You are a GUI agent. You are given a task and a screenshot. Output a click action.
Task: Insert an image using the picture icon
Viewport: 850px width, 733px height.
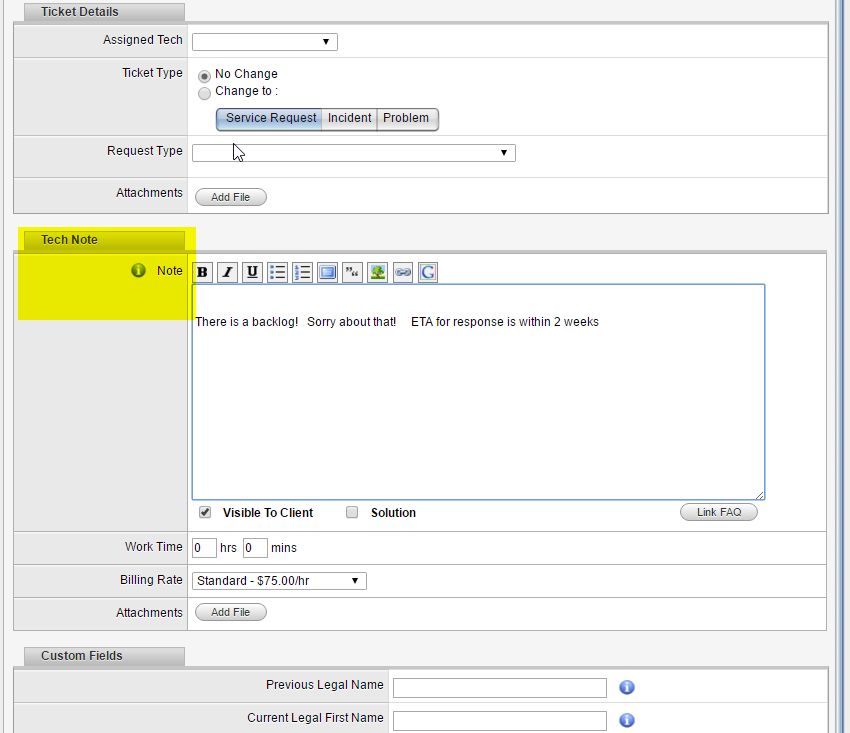[x=377, y=272]
